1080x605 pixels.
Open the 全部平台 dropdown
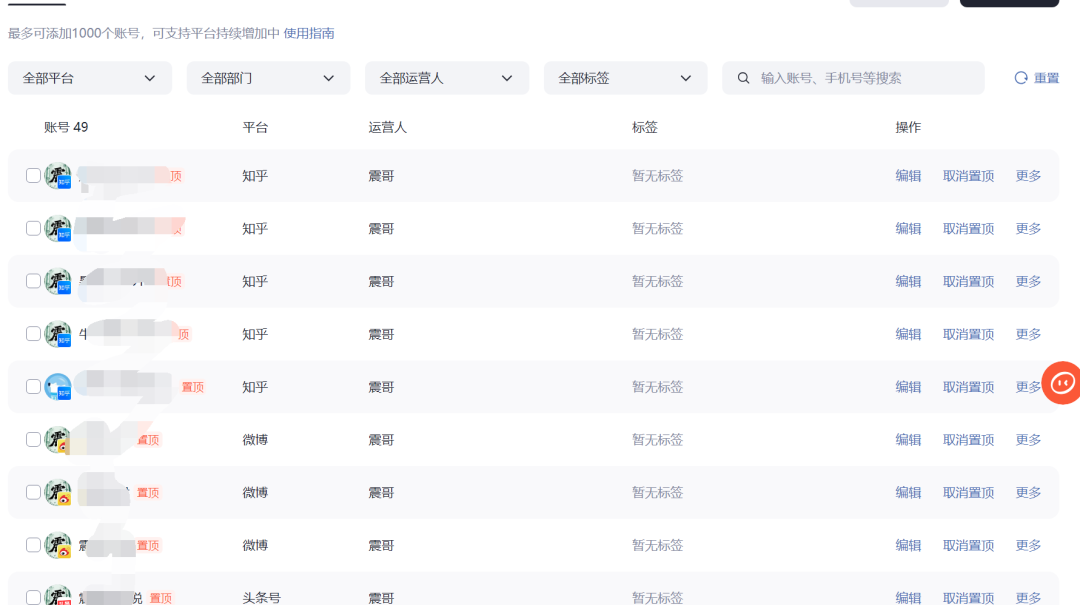pyautogui.click(x=90, y=77)
